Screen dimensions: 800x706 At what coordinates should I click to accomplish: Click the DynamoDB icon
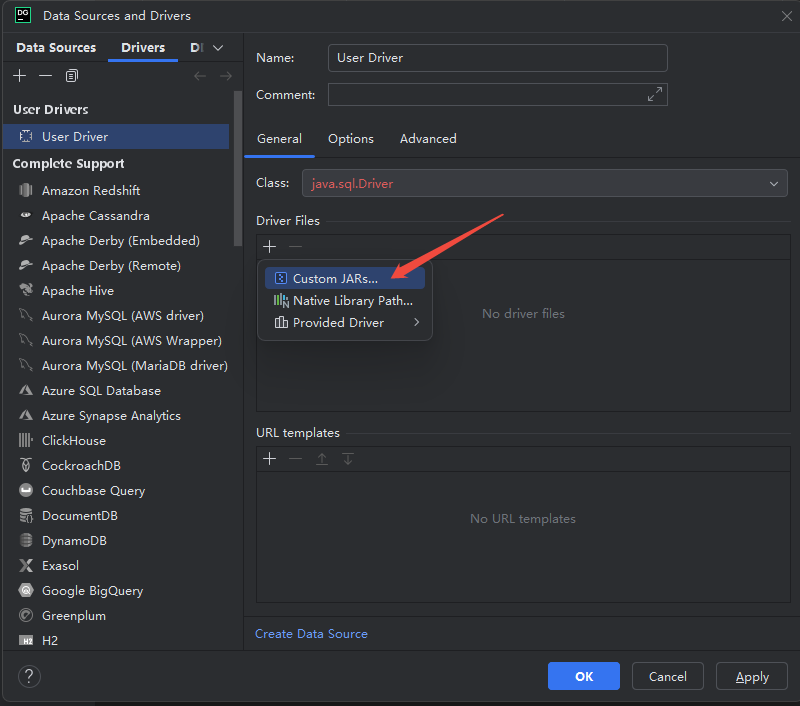[26, 540]
